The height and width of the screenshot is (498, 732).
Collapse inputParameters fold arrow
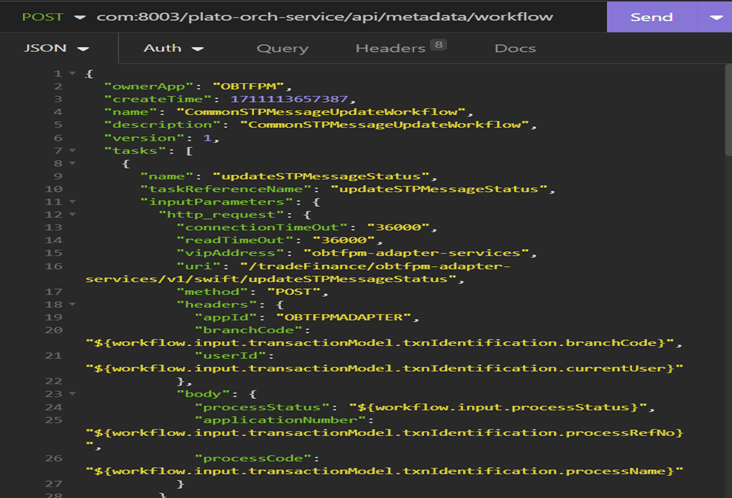pos(72,202)
